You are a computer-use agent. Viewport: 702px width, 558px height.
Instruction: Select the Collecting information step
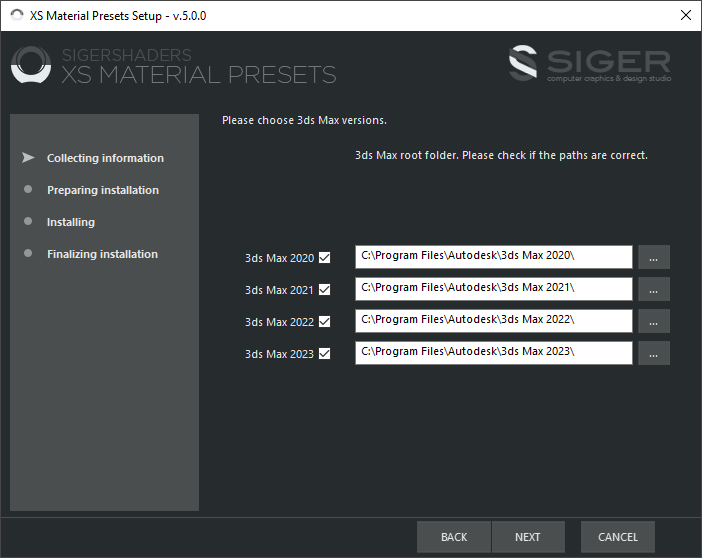(x=105, y=158)
